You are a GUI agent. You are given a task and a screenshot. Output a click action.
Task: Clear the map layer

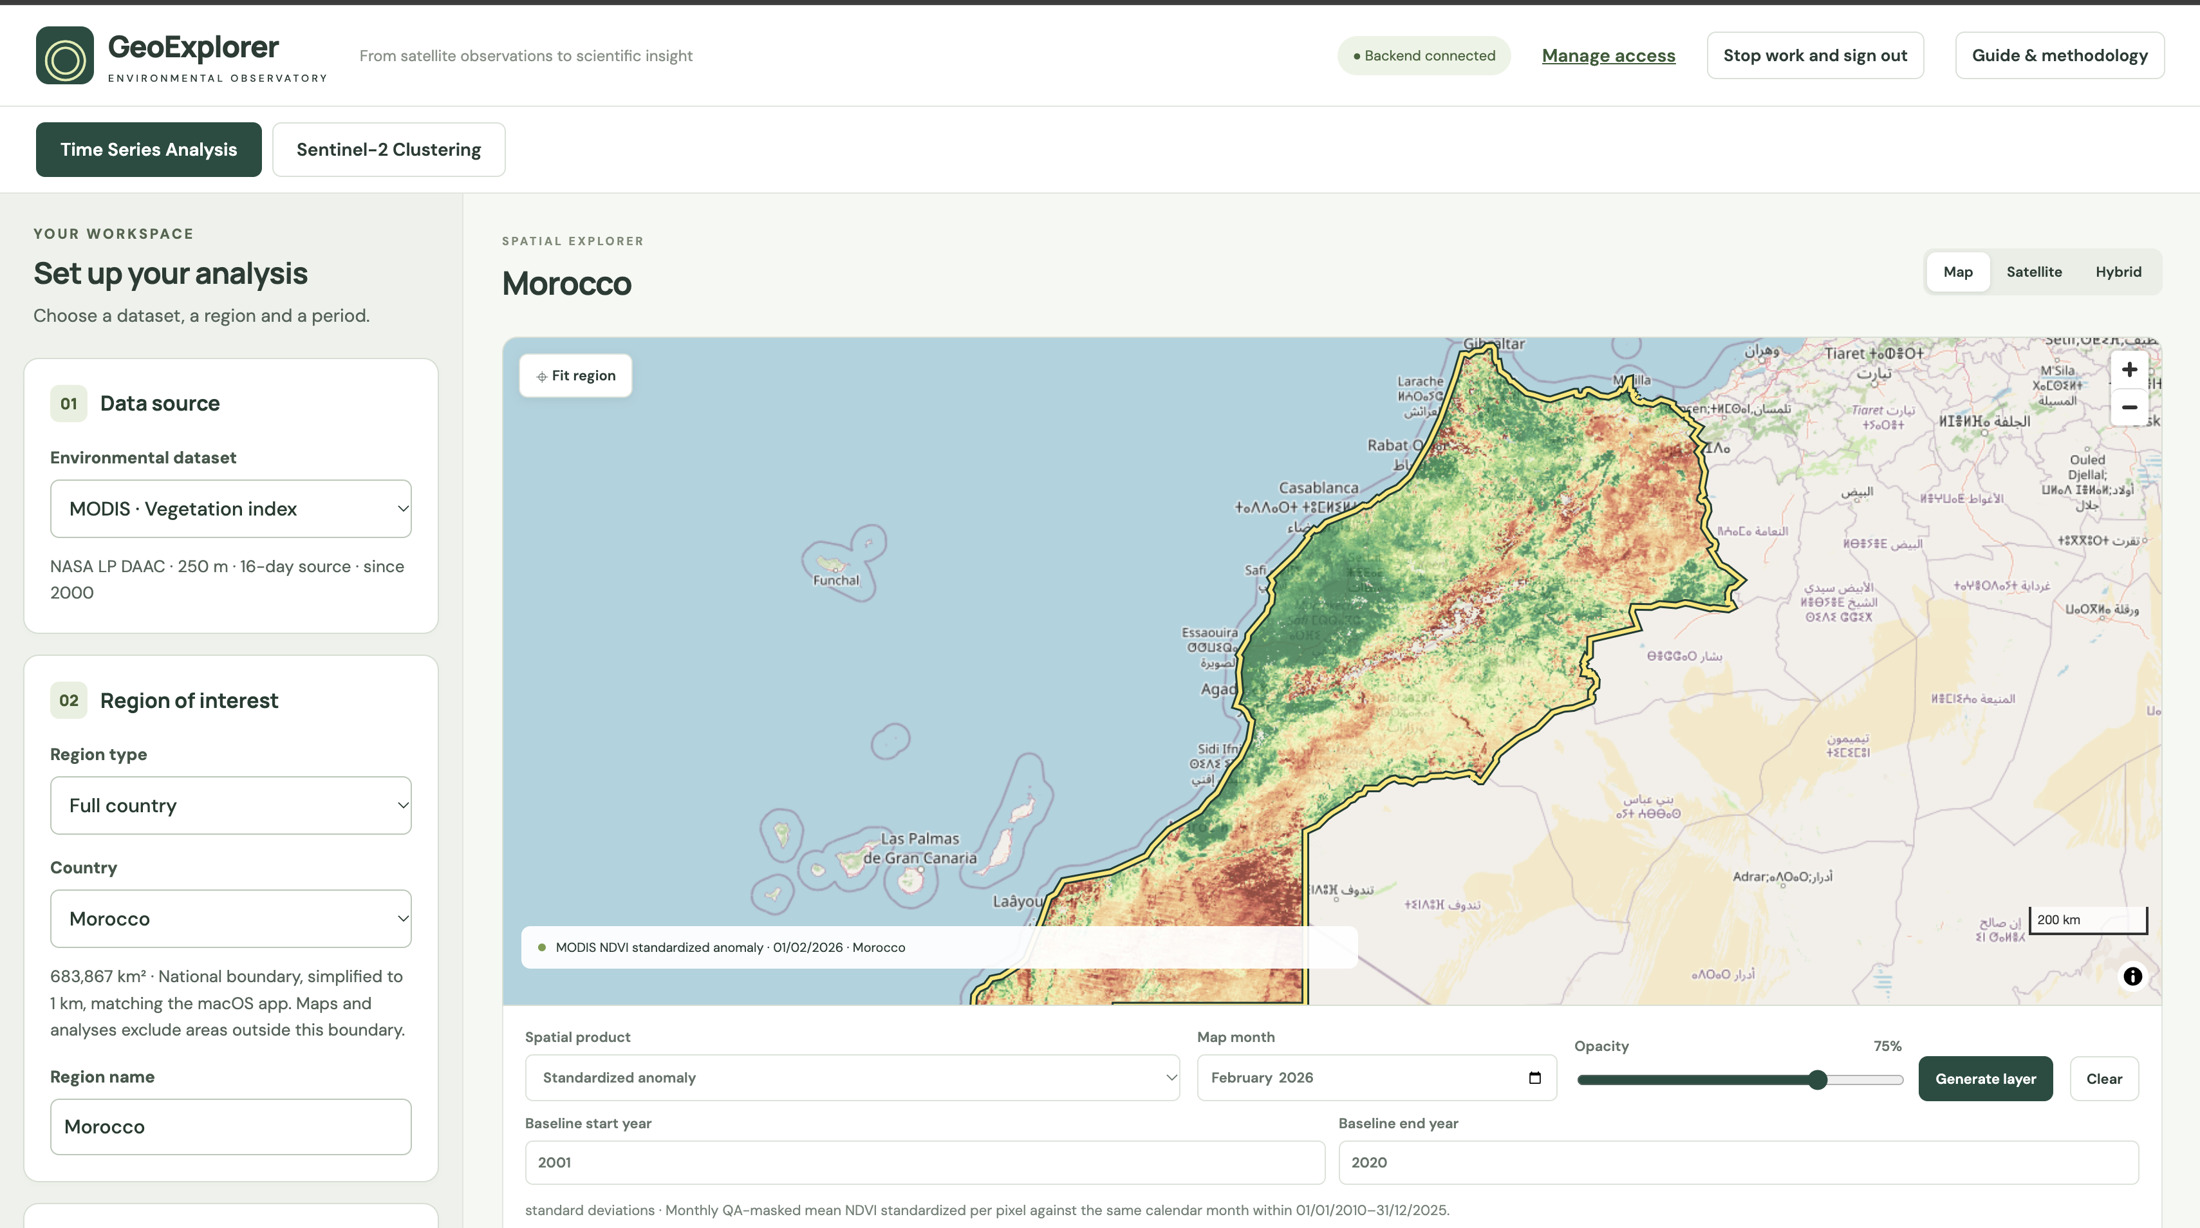tap(2104, 1079)
